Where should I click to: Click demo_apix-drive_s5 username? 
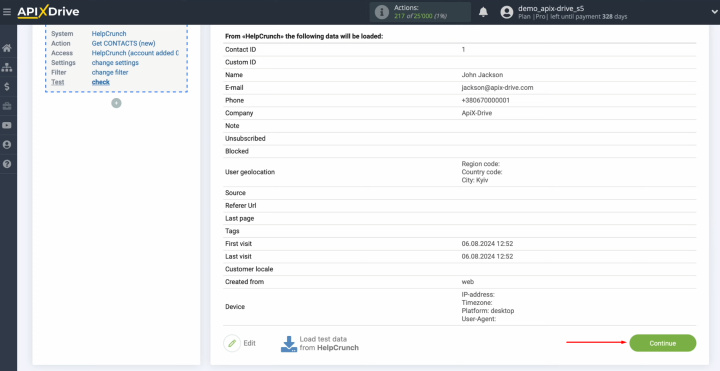click(x=551, y=8)
